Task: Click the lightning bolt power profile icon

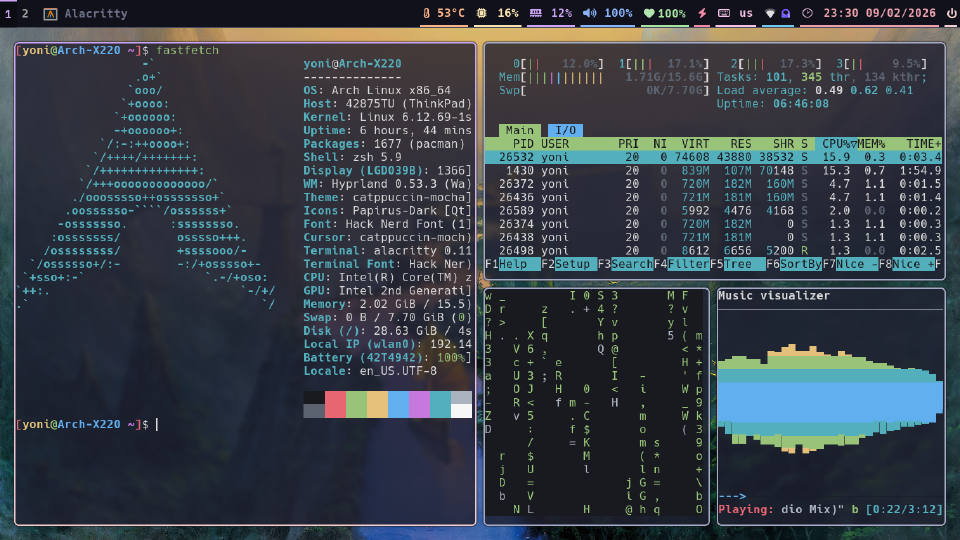Action: pos(702,13)
